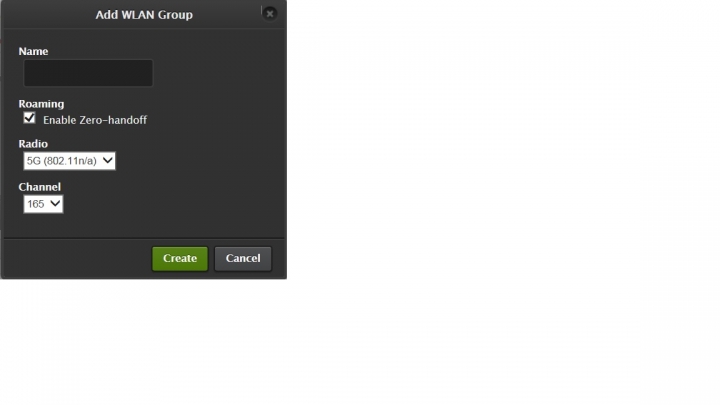This screenshot has height=405, width=720.
Task: Click the Name field label
Action: pos(33,51)
